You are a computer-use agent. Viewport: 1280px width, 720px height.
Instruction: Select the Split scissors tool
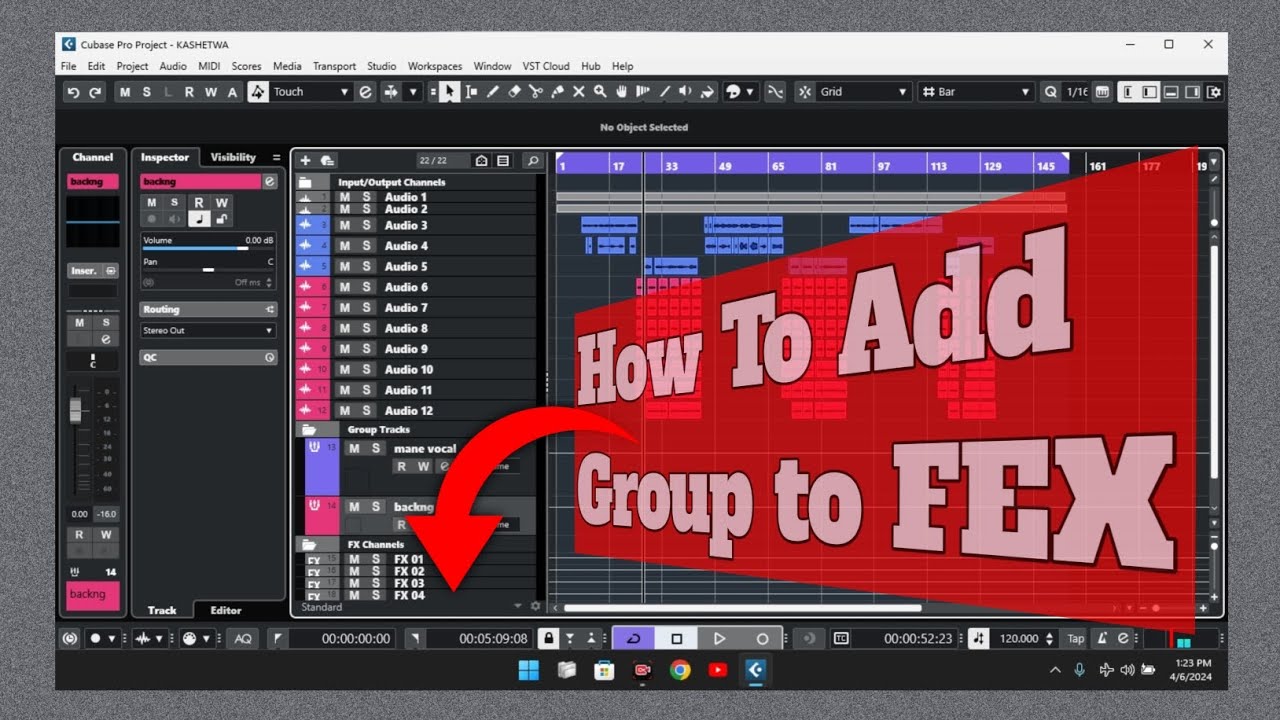[x=535, y=92]
